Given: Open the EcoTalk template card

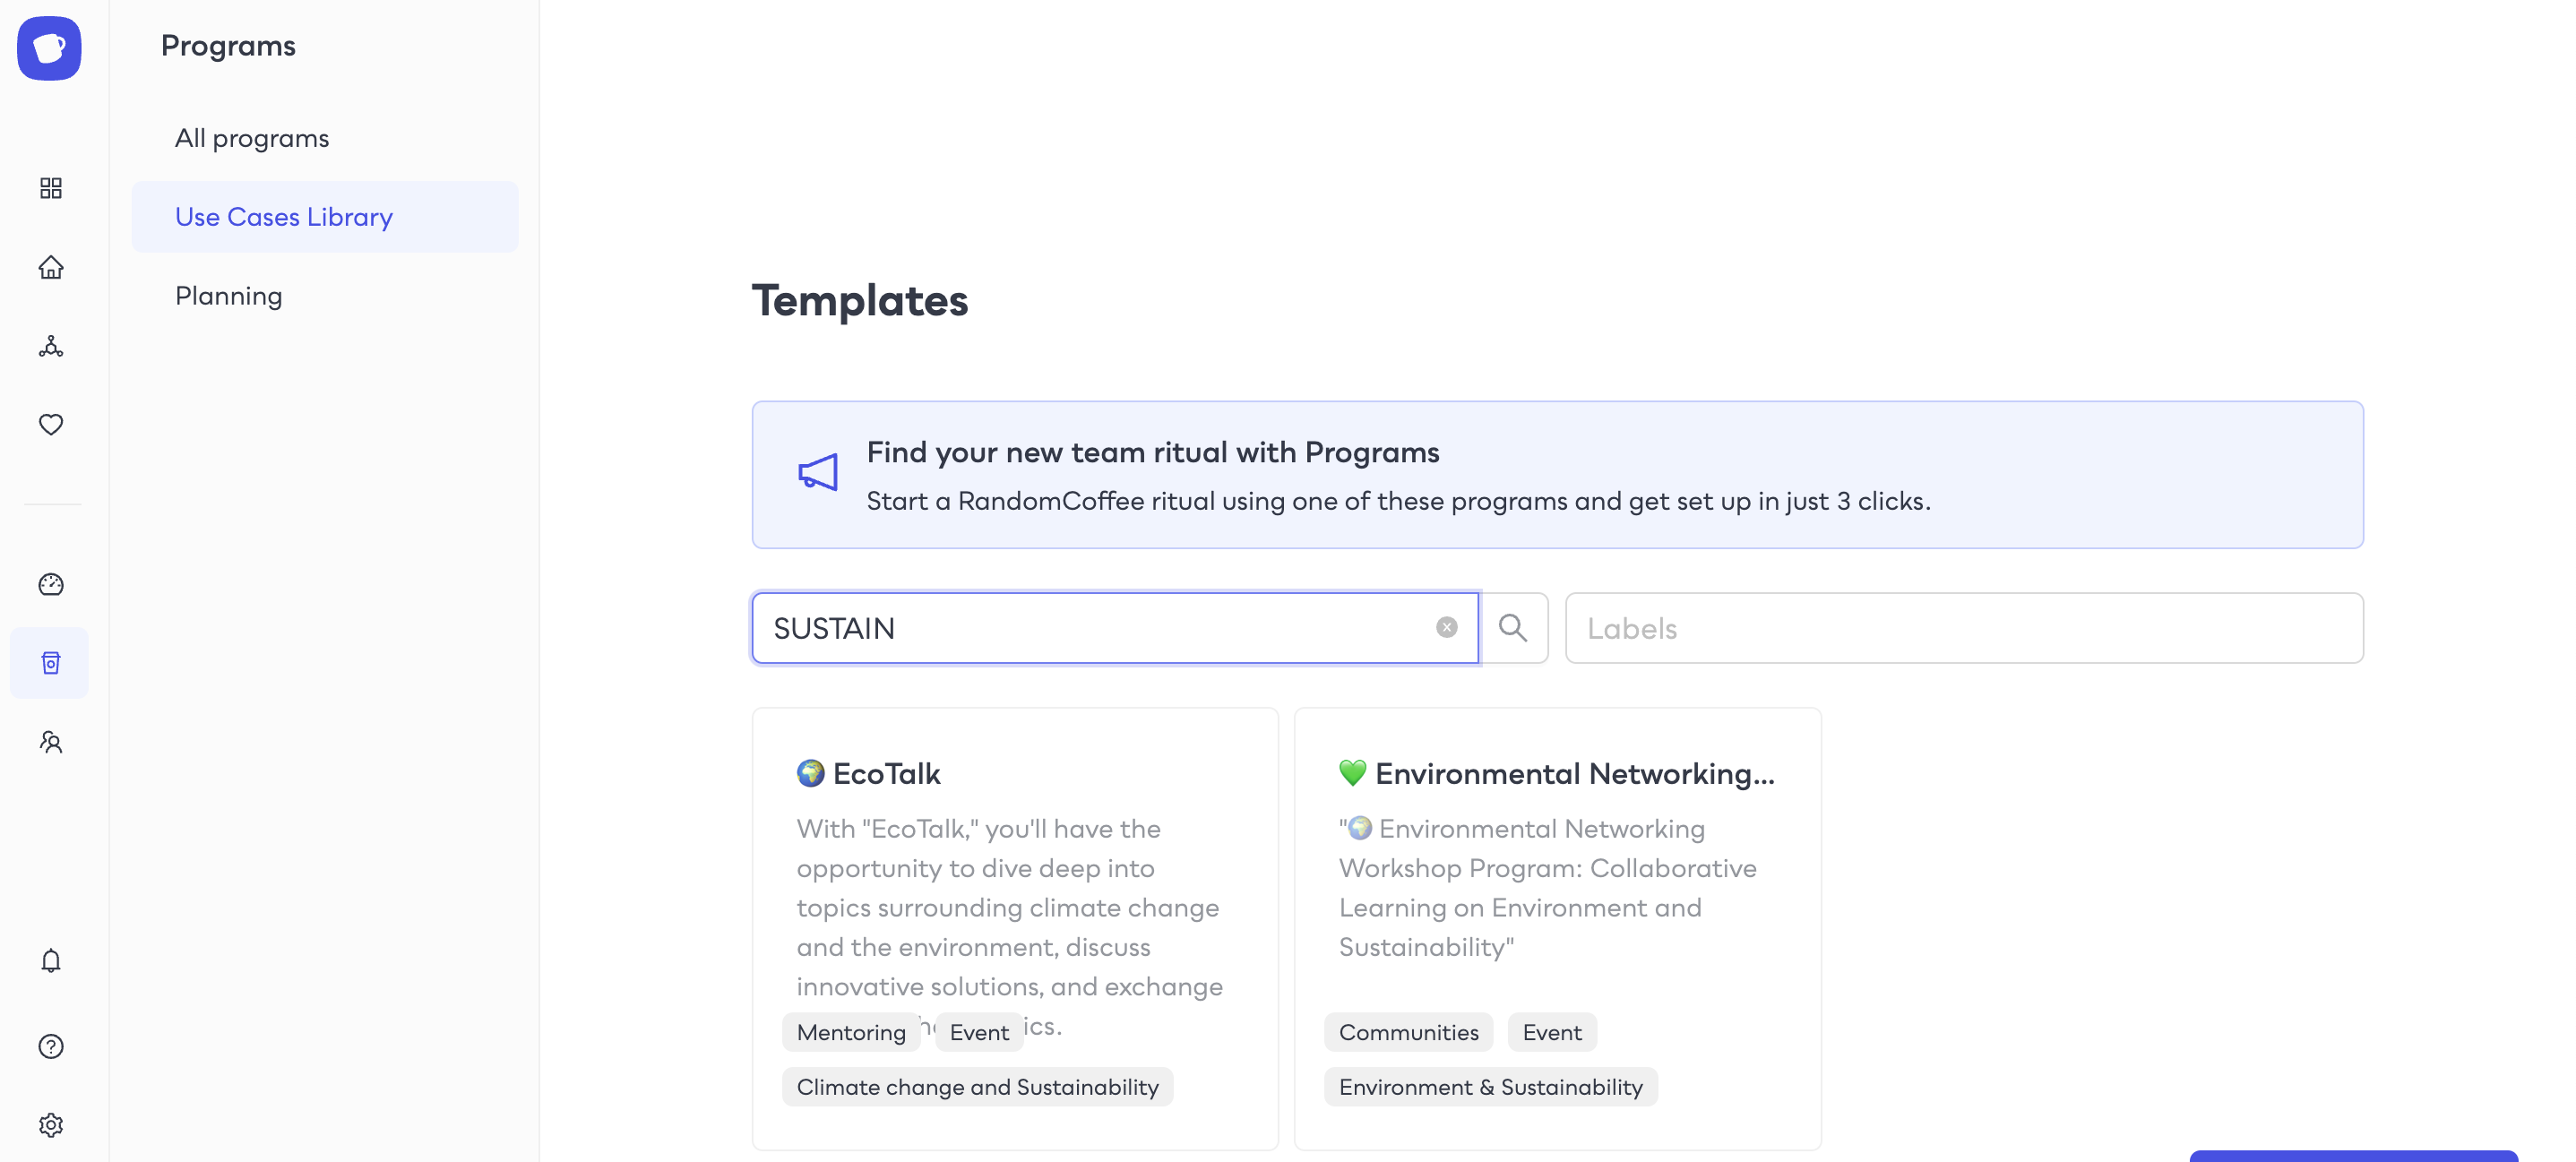Looking at the screenshot, I should 1015,928.
